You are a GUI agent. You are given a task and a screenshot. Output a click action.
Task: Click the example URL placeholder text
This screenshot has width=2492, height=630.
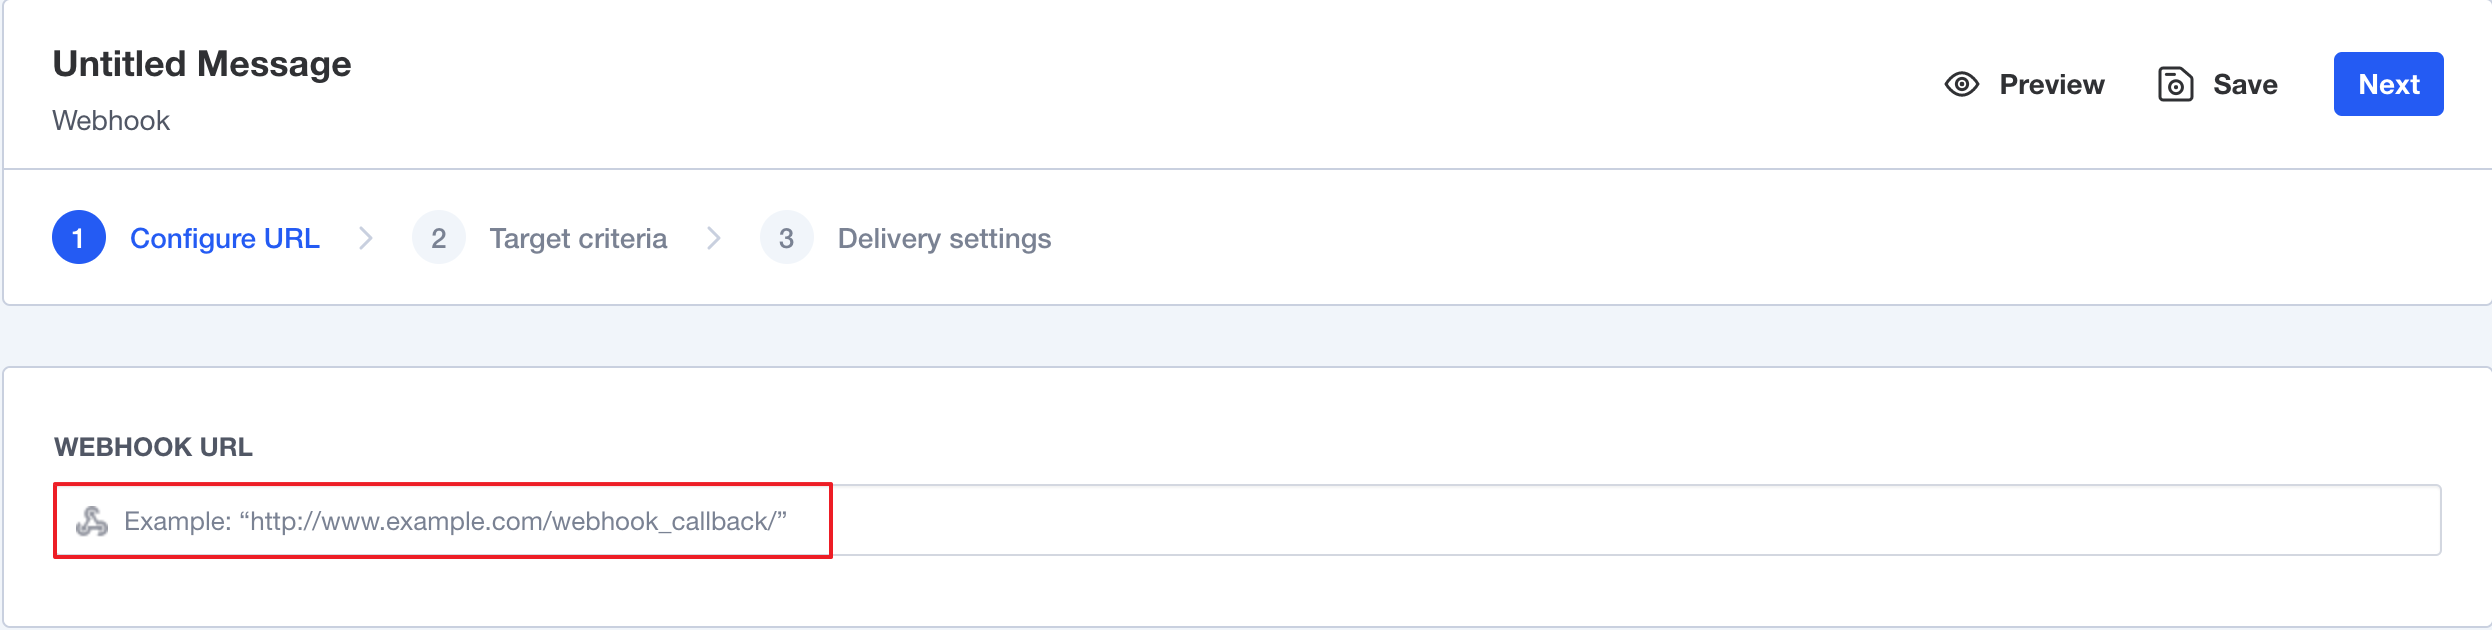(455, 521)
